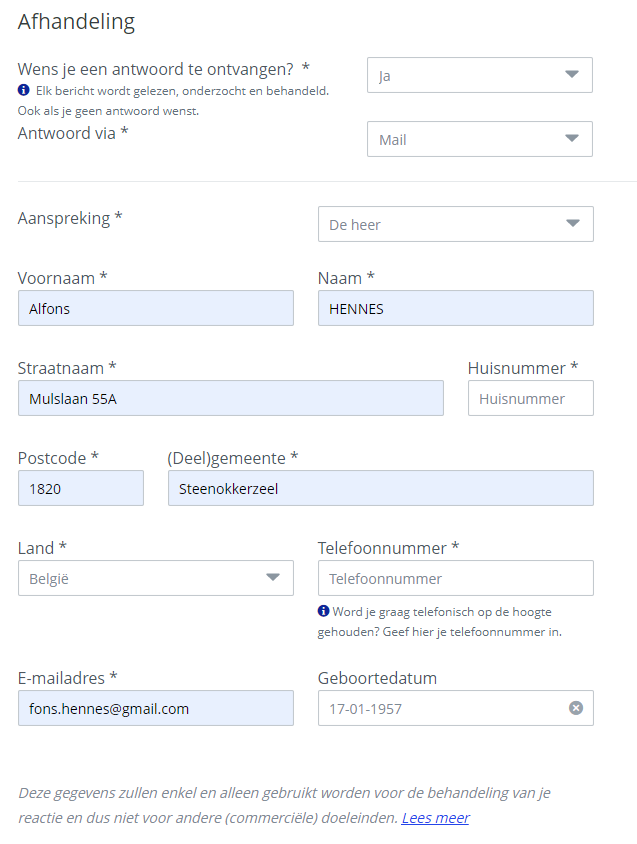Follow the 'Lees meer' link

click(x=435, y=818)
